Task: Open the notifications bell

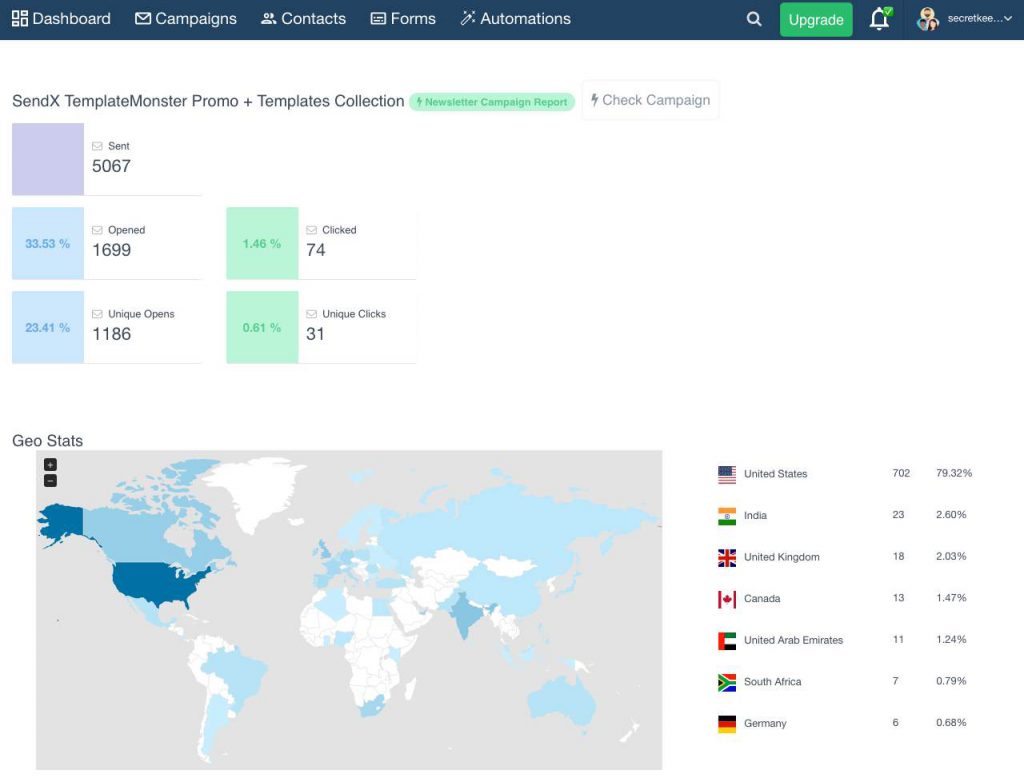Action: pyautogui.click(x=880, y=19)
